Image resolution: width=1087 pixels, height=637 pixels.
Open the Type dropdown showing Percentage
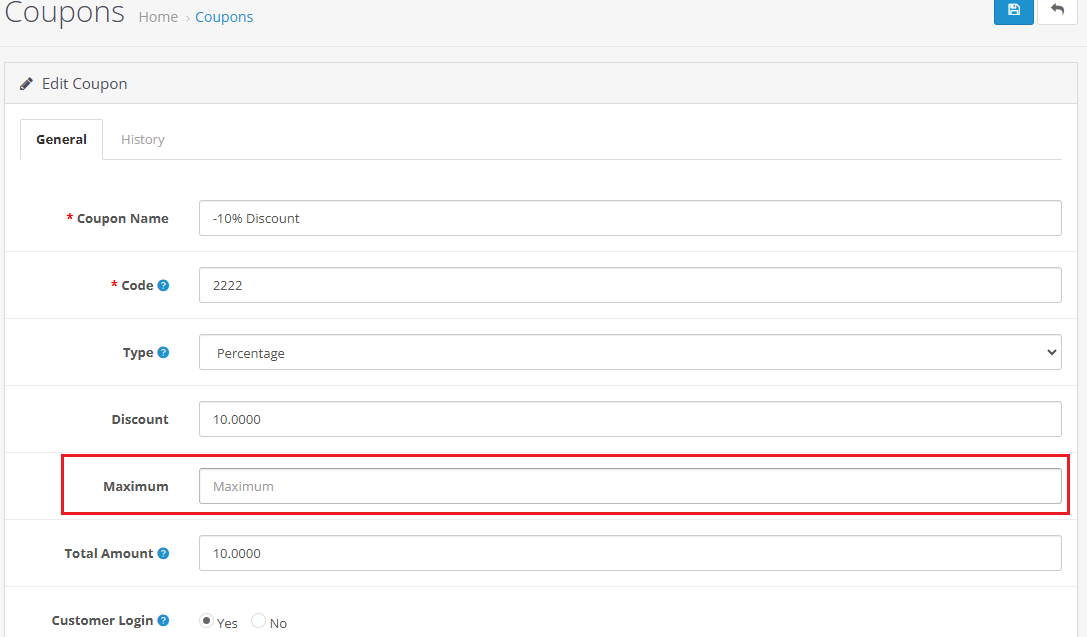click(x=630, y=352)
